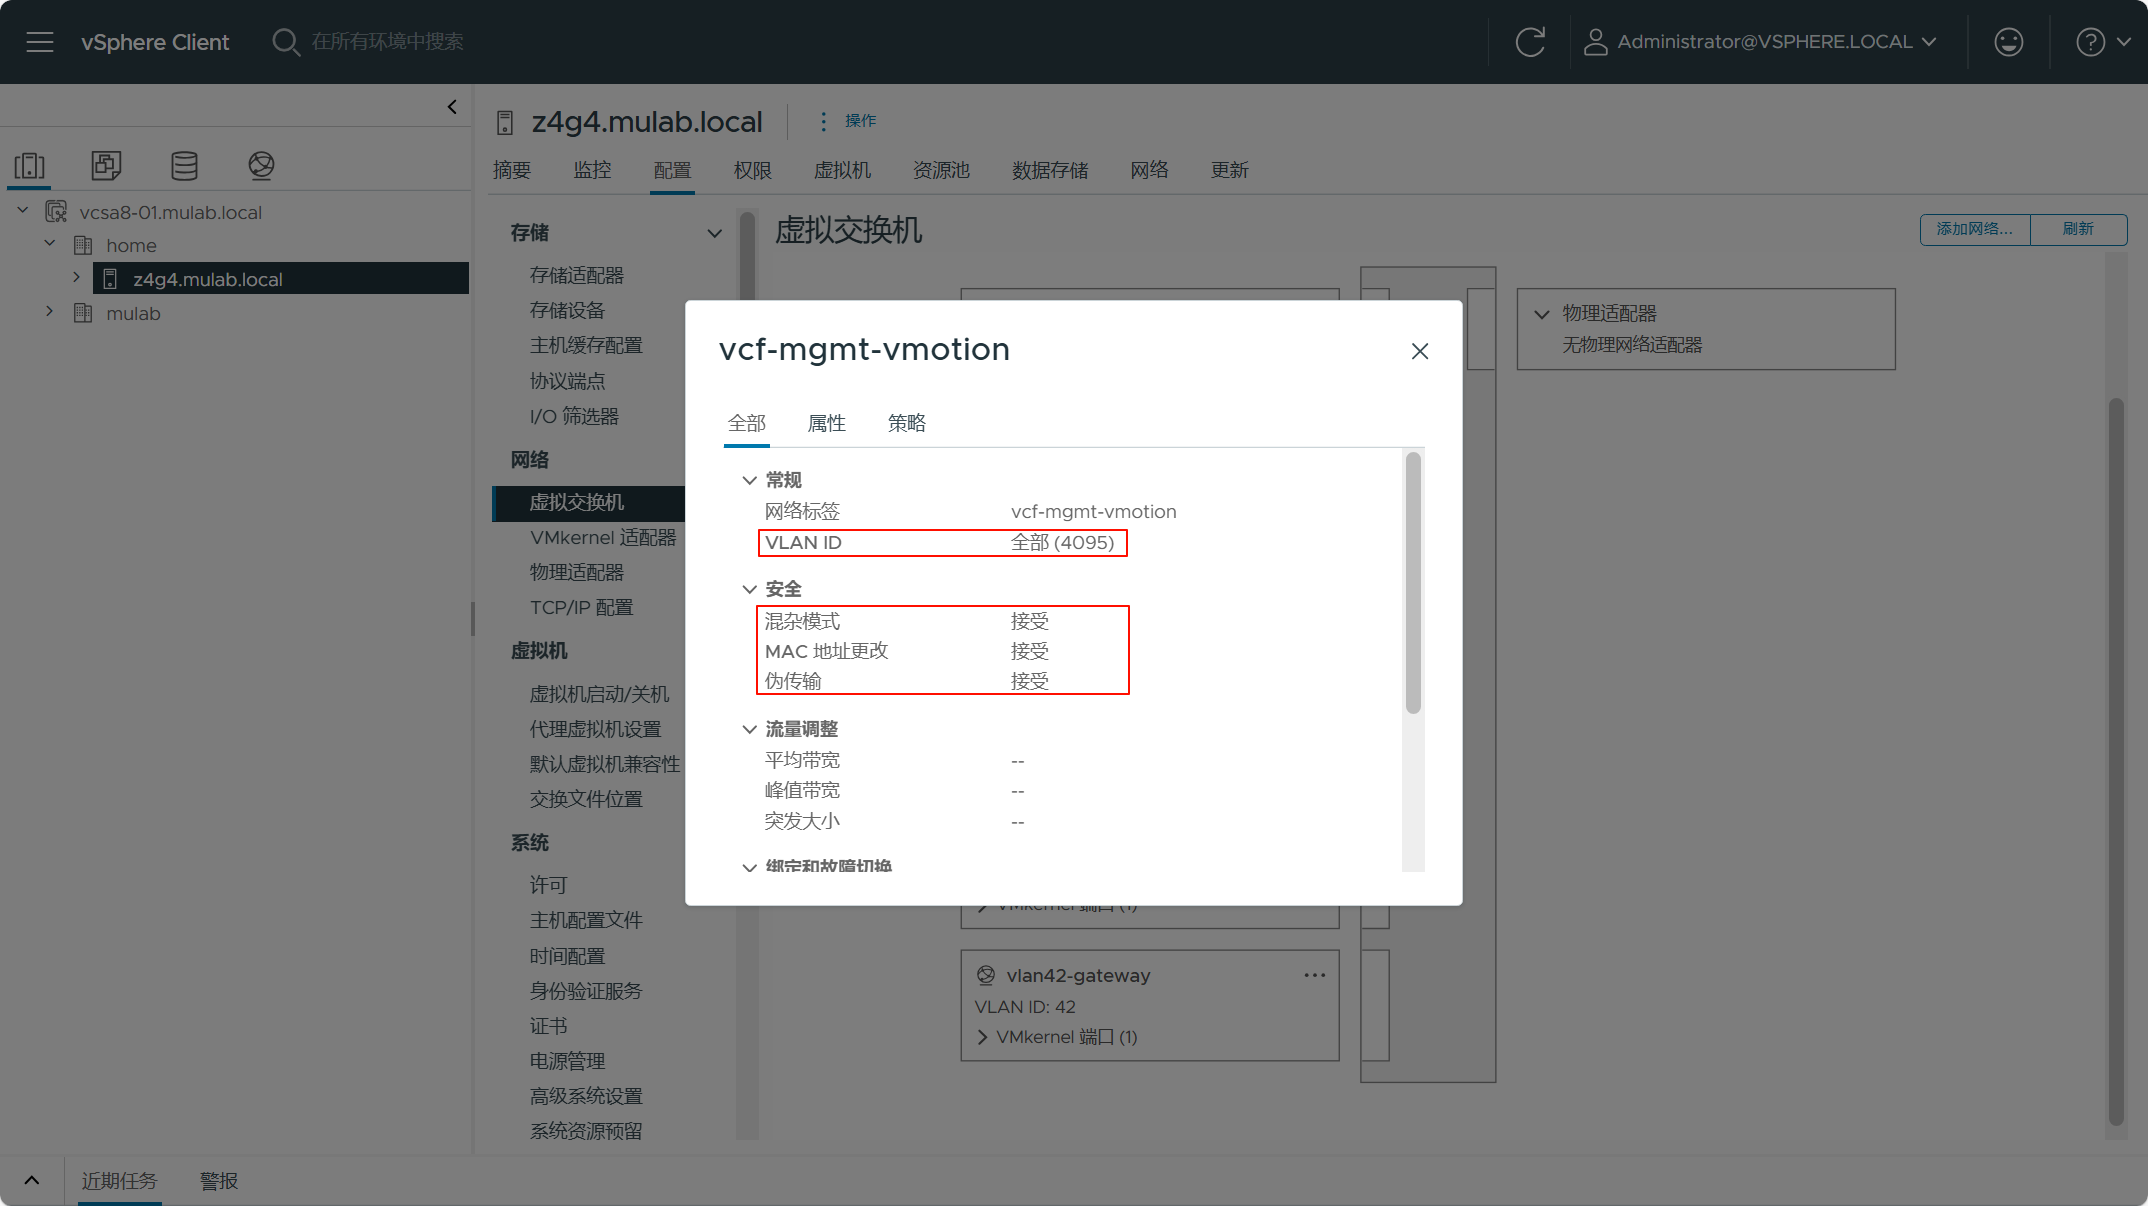Switch to Hosts and Clusters inventory view
Screen dimensions: 2148x1206
pos(30,166)
